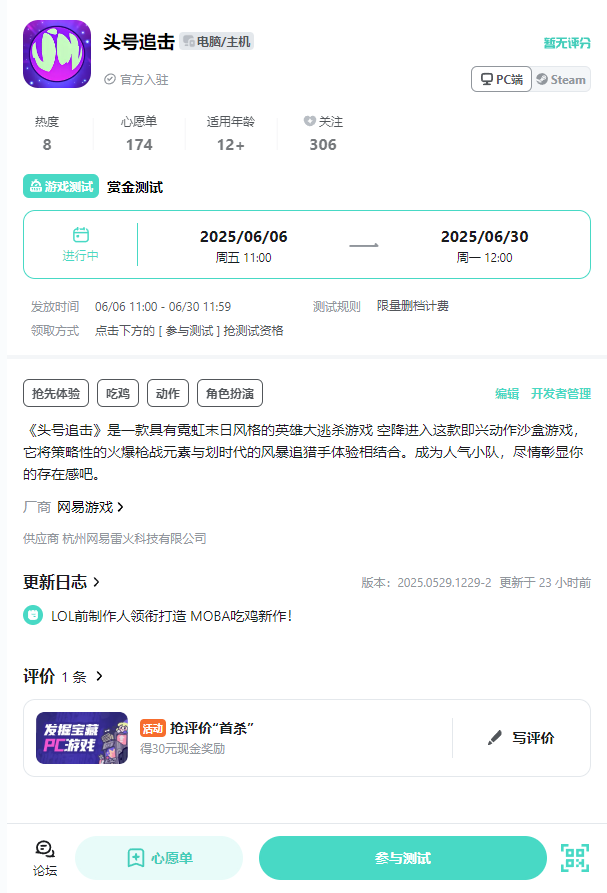The image size is (607, 893).
Task: Click the 写评价 label
Action: tap(533, 738)
